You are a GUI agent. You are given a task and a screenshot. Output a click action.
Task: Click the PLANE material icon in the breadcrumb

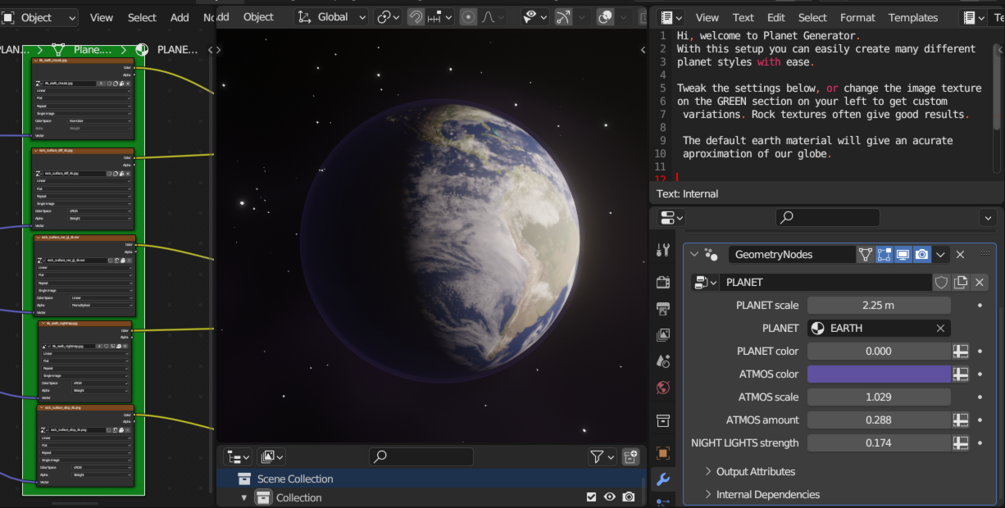[x=142, y=49]
